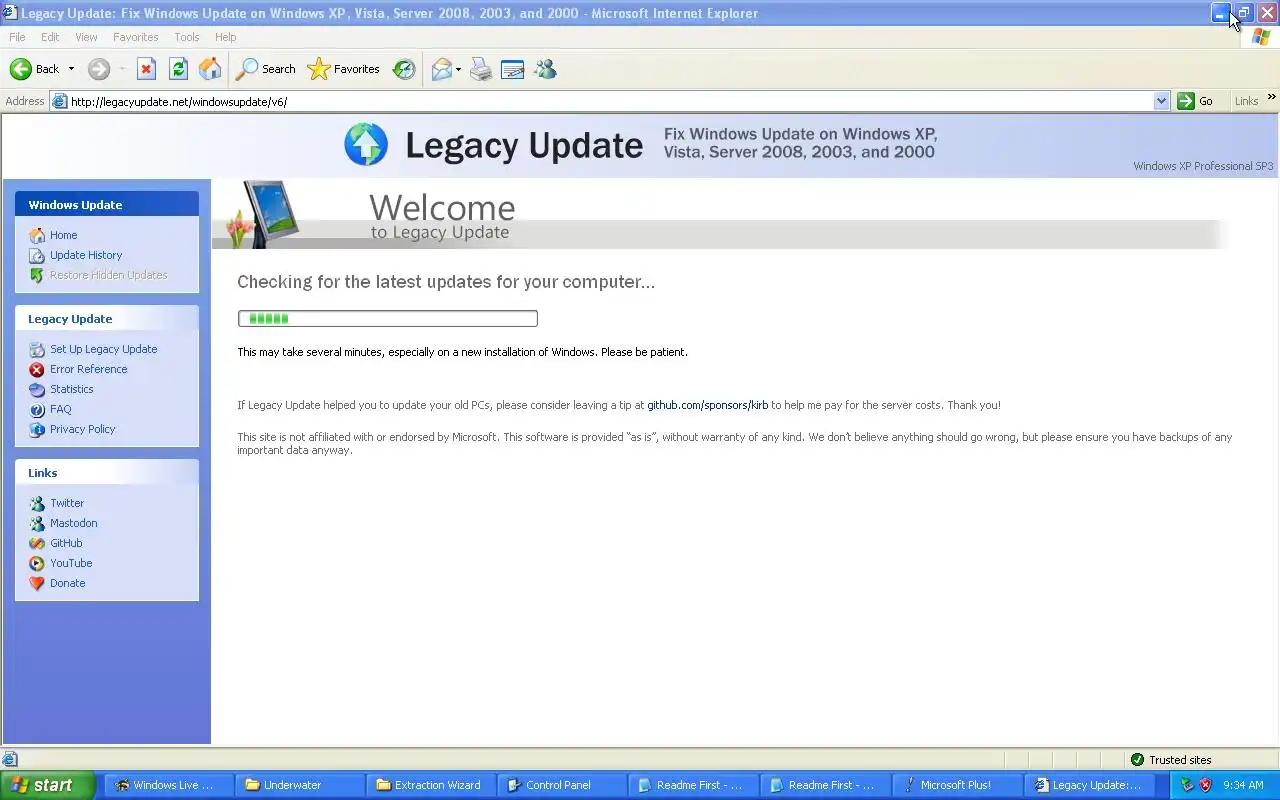Open Update History sidebar link
The width and height of the screenshot is (1280, 800).
86,255
